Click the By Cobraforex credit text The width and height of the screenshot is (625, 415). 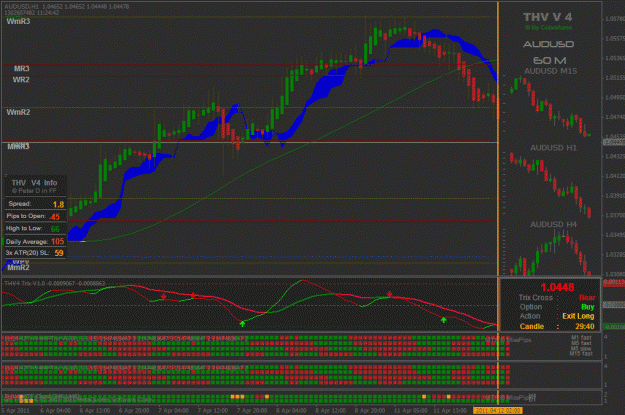point(548,28)
